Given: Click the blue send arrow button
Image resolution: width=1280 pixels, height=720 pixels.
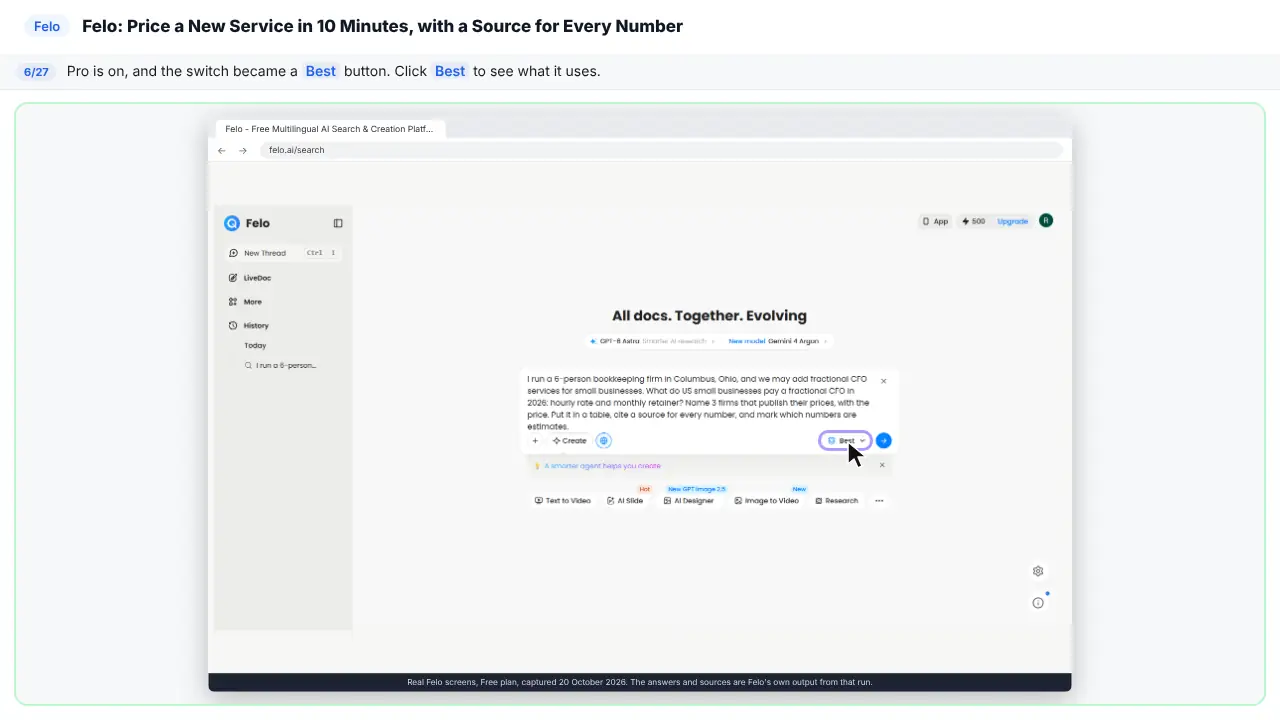Looking at the screenshot, I should click(x=883, y=440).
